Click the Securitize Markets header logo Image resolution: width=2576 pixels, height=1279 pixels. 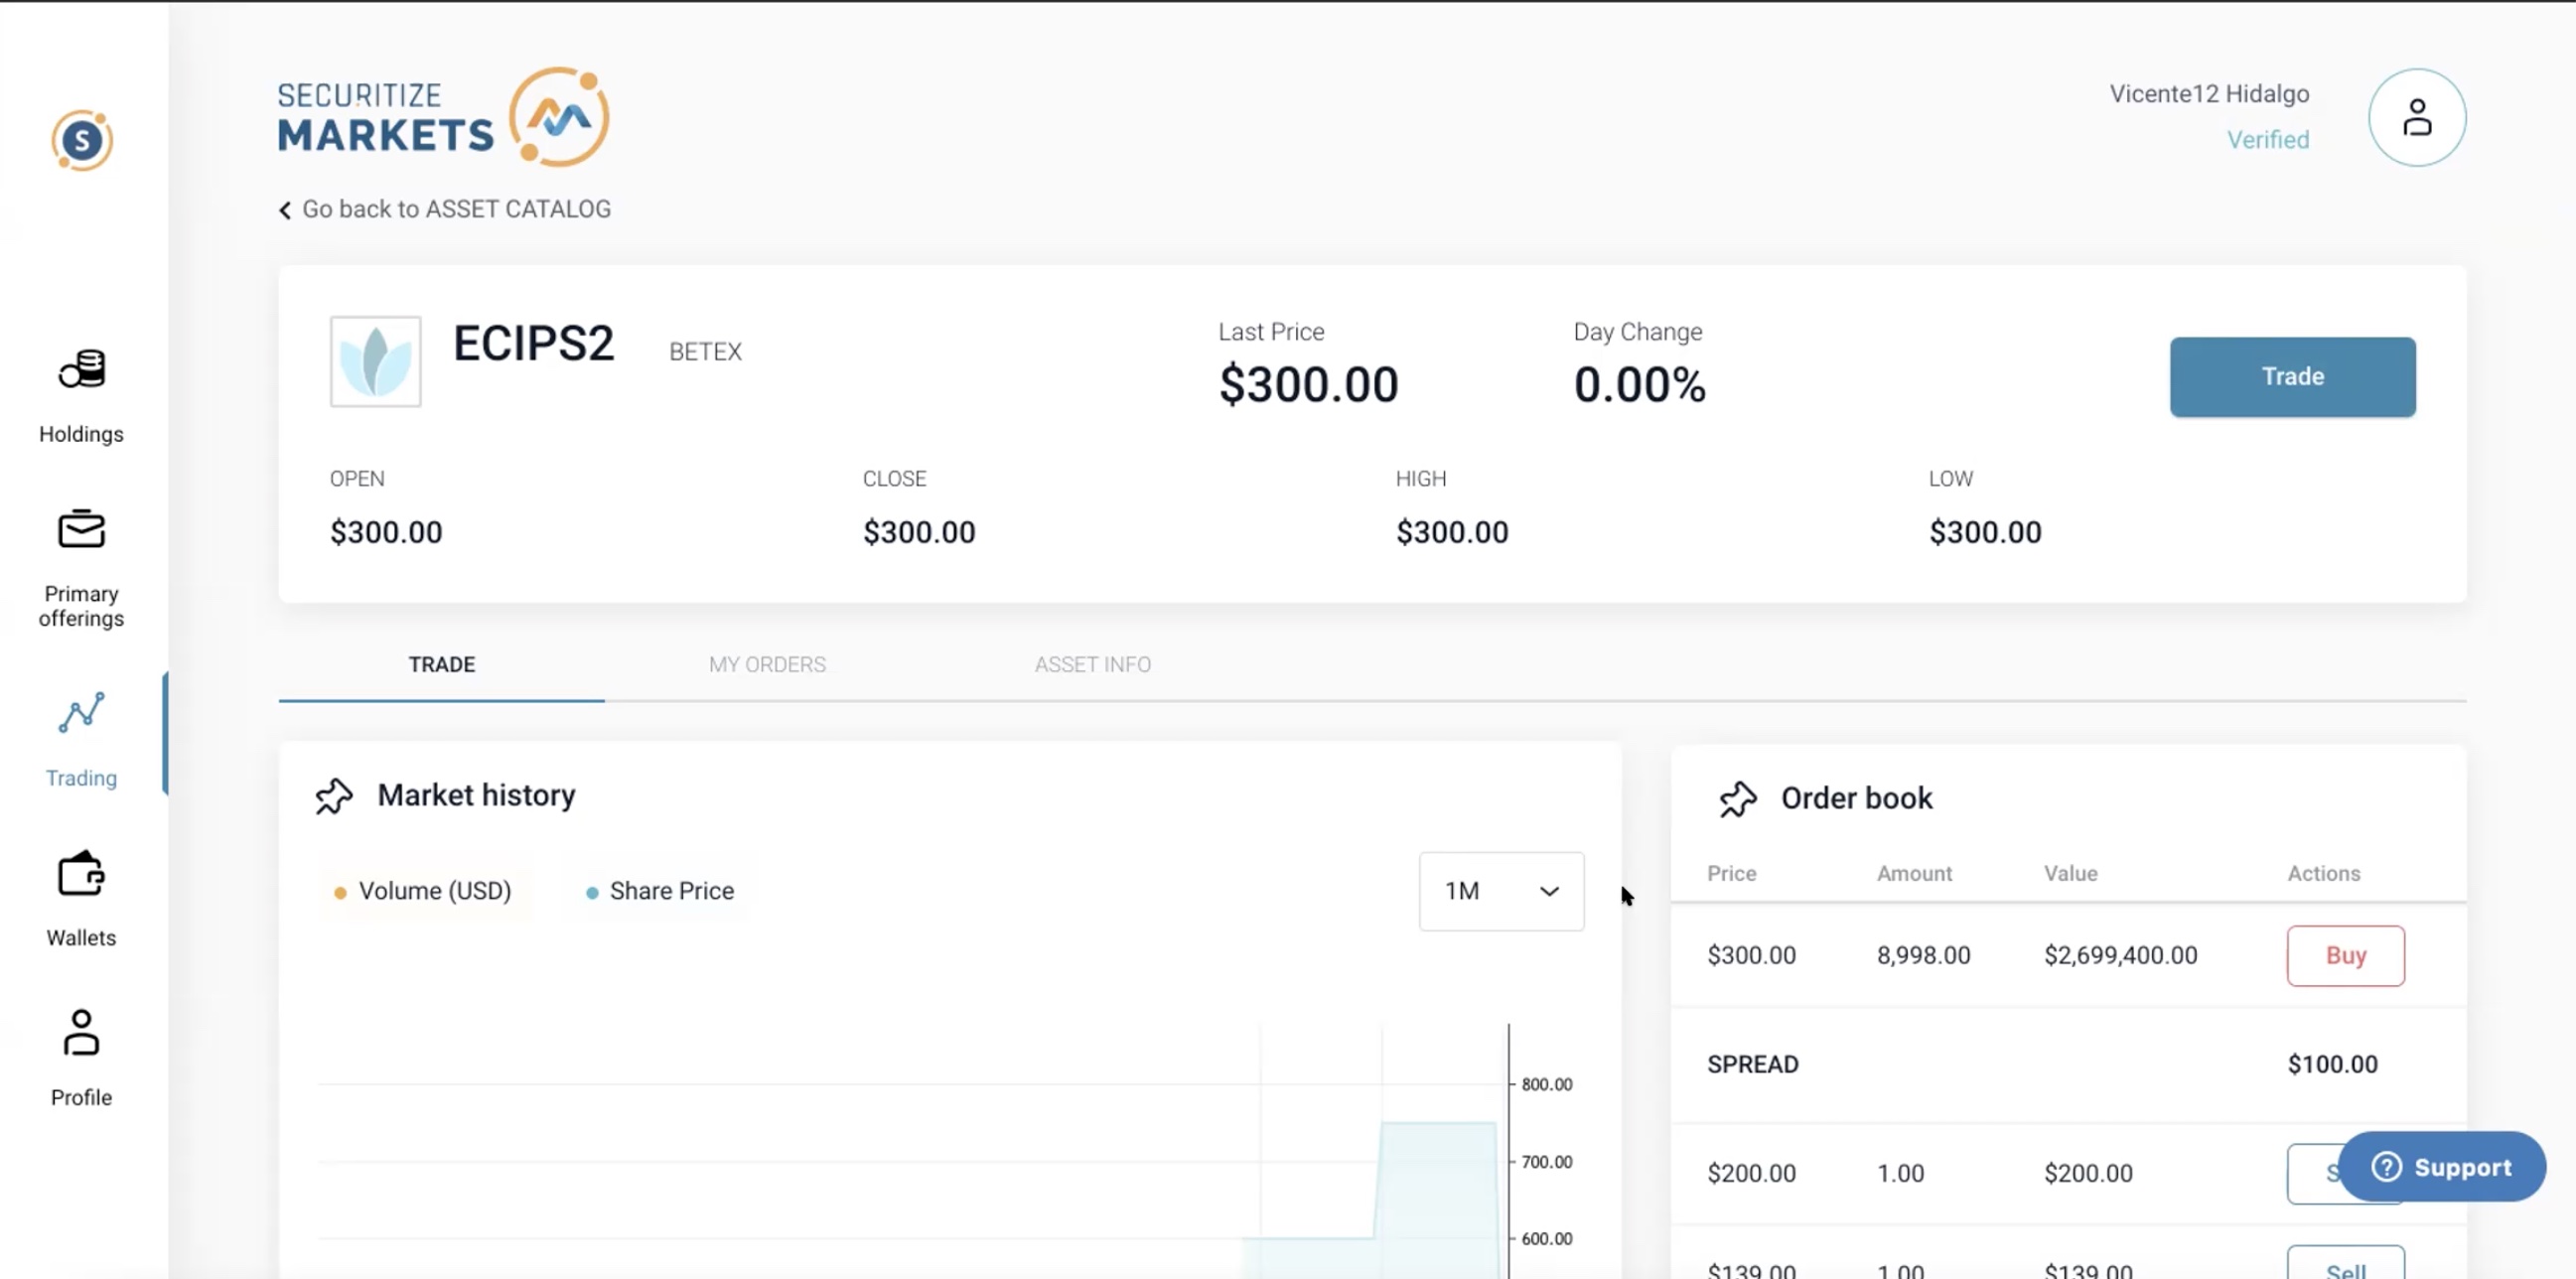click(x=443, y=117)
